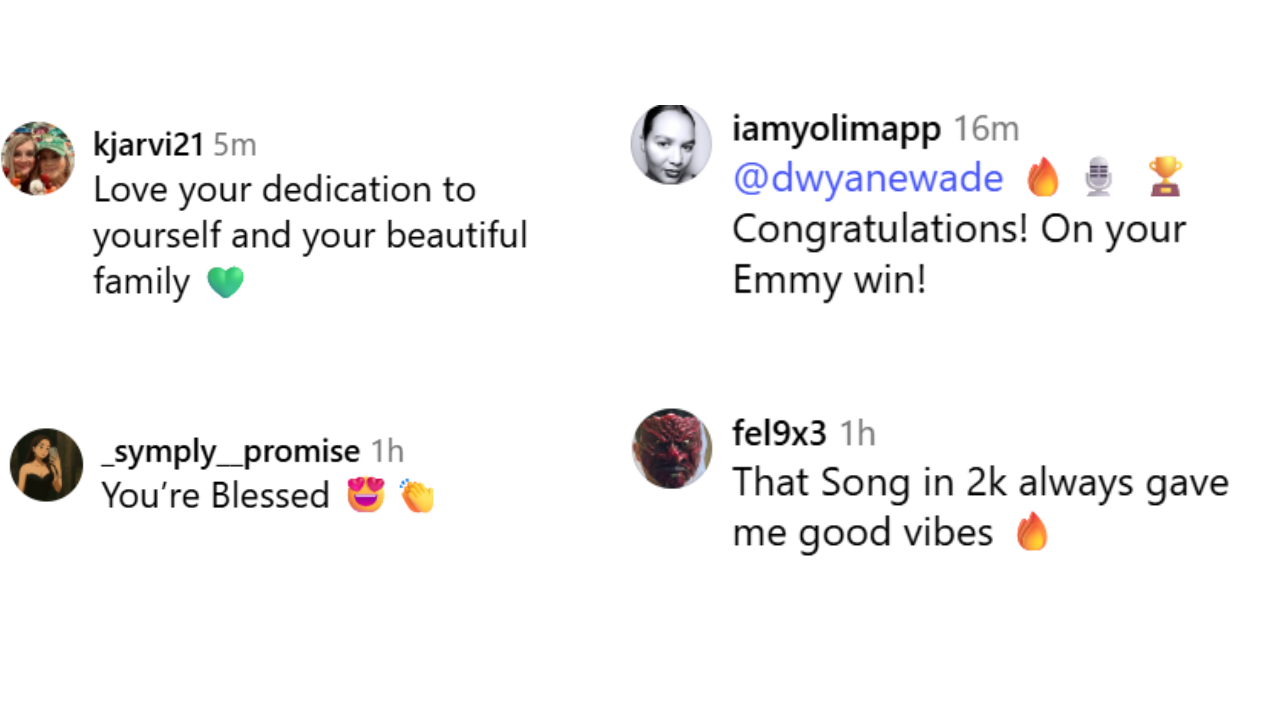Viewport: 1280px width, 720px height.
Task: Click the iamyolimapp username
Action: 836,129
